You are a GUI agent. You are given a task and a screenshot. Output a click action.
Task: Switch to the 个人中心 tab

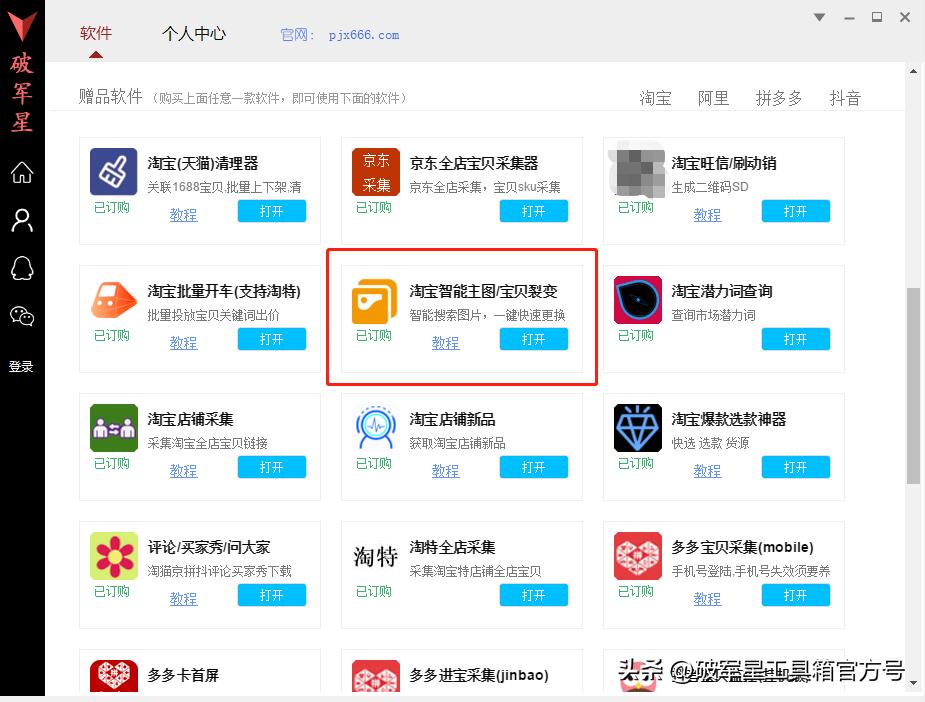(195, 33)
